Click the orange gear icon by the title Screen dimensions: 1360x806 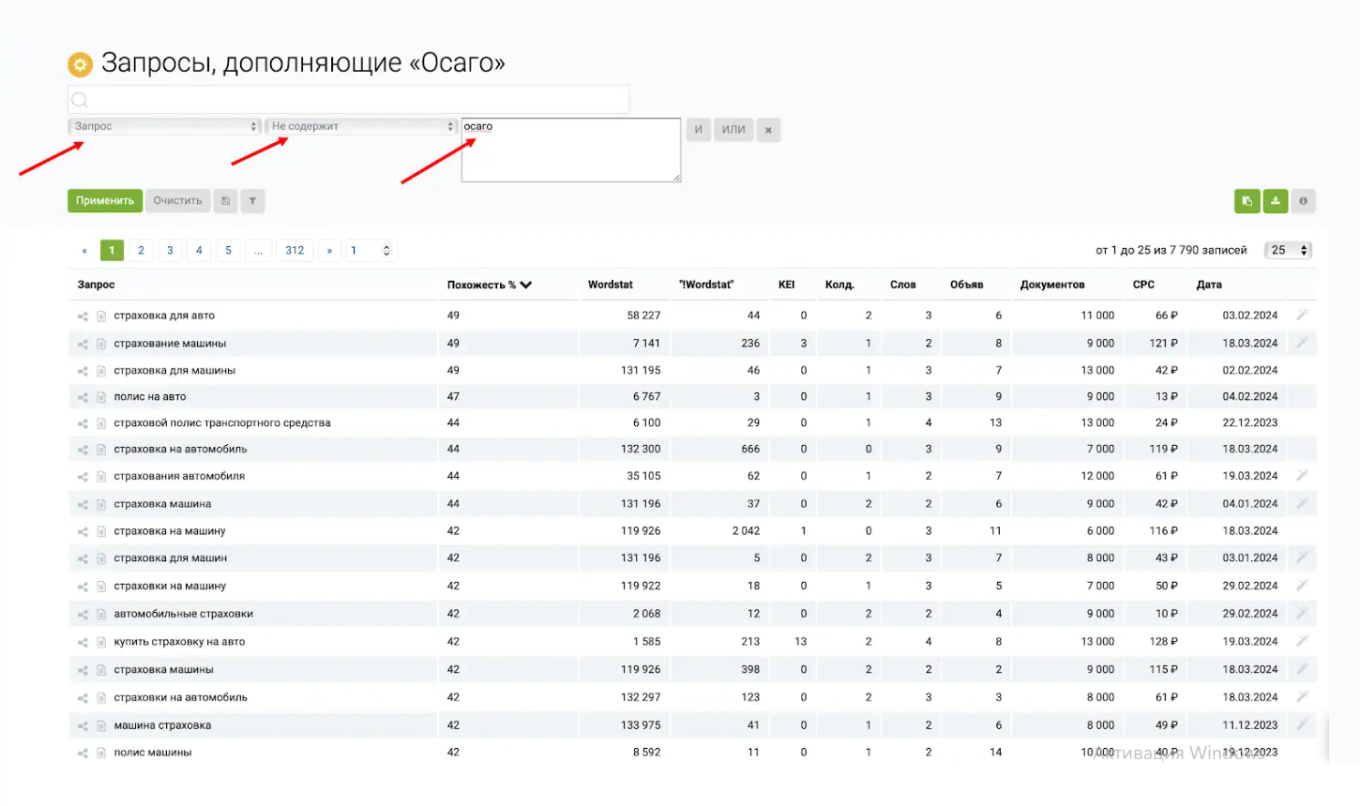[x=80, y=65]
